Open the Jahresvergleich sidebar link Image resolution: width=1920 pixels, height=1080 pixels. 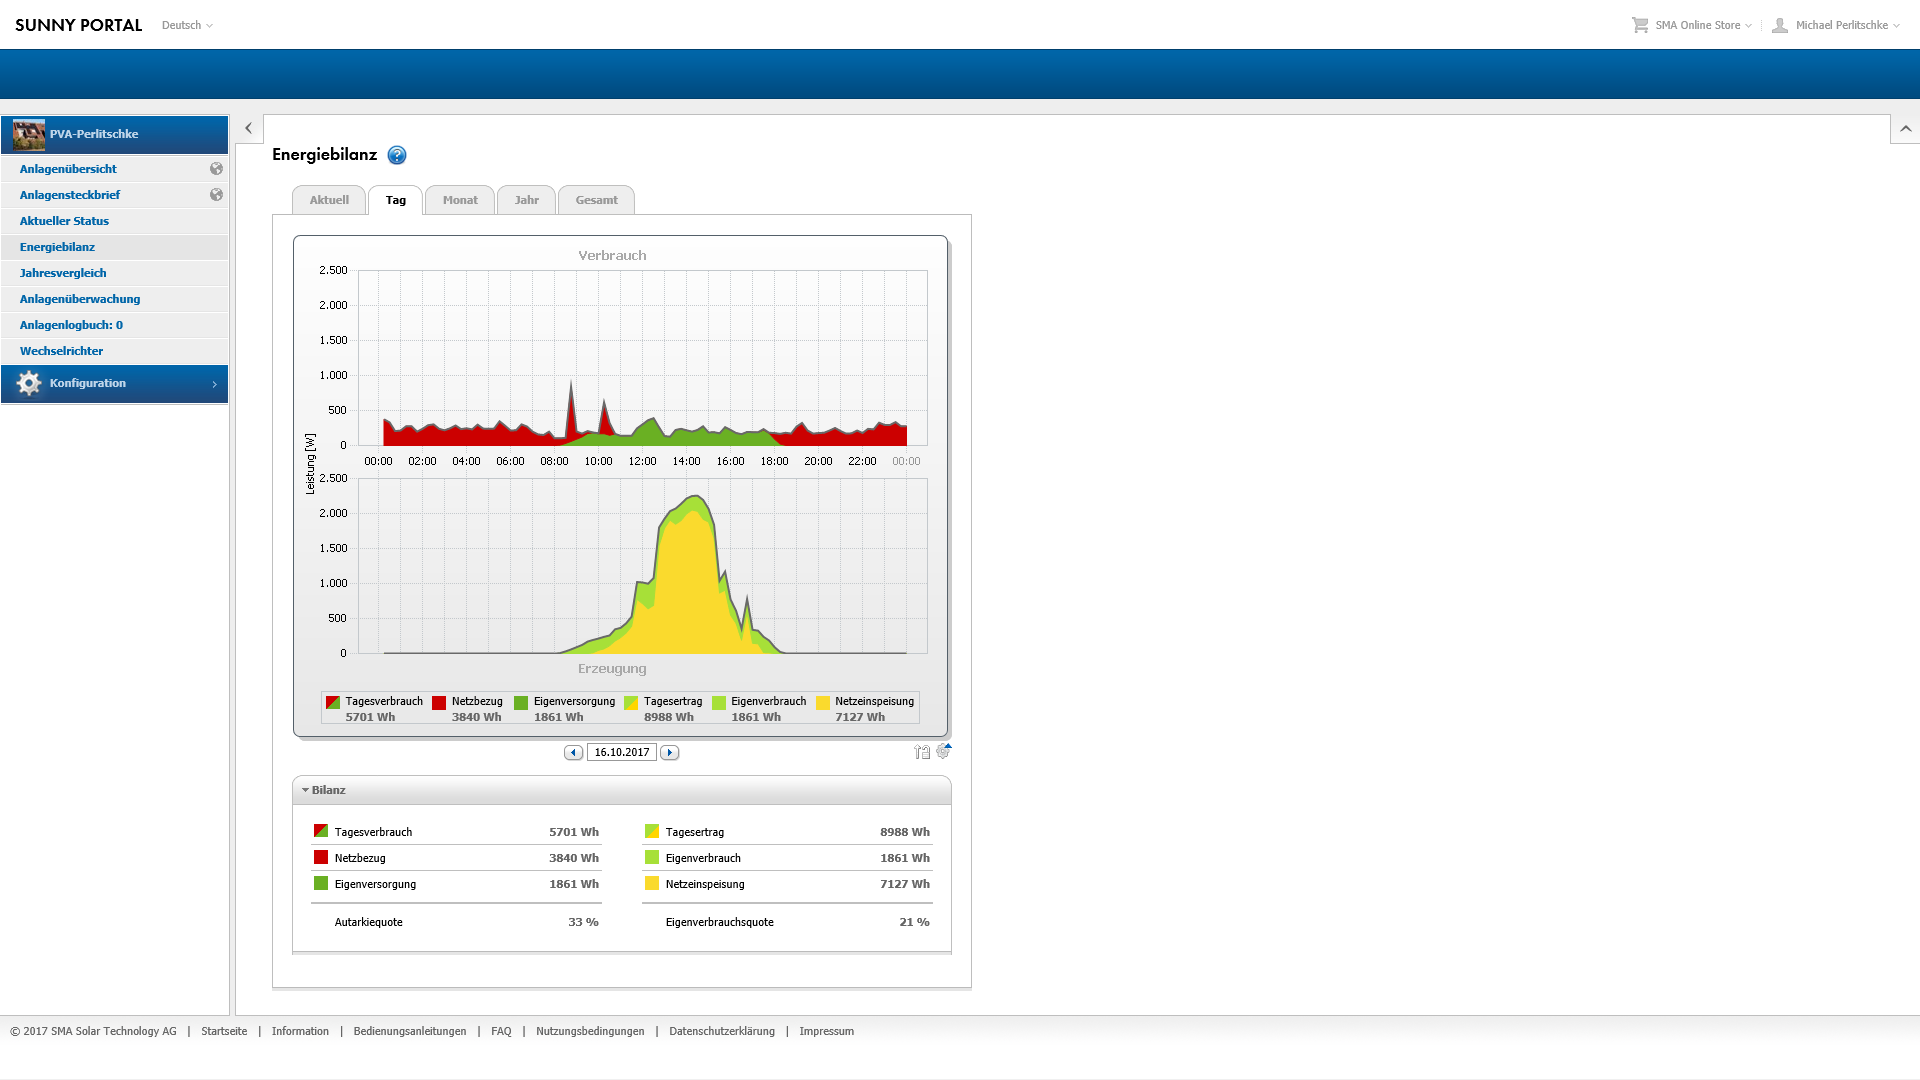point(63,273)
